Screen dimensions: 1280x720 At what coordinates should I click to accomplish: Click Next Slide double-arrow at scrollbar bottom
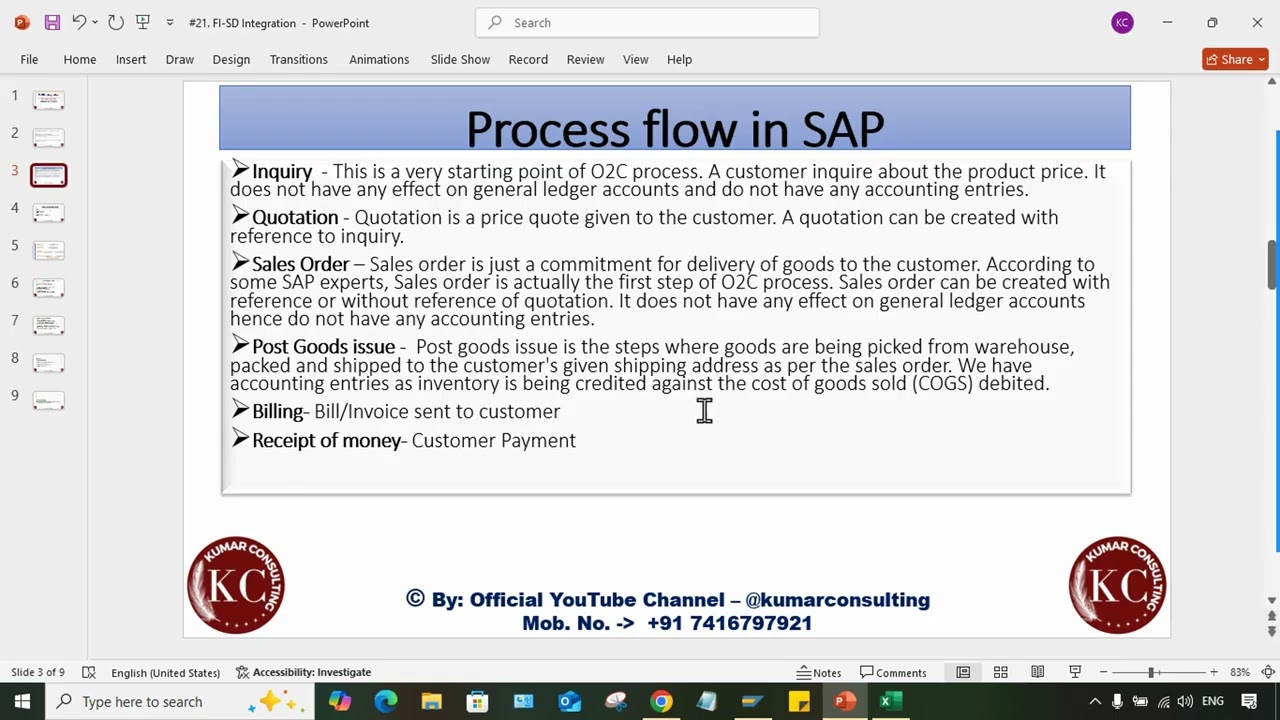(1272, 632)
